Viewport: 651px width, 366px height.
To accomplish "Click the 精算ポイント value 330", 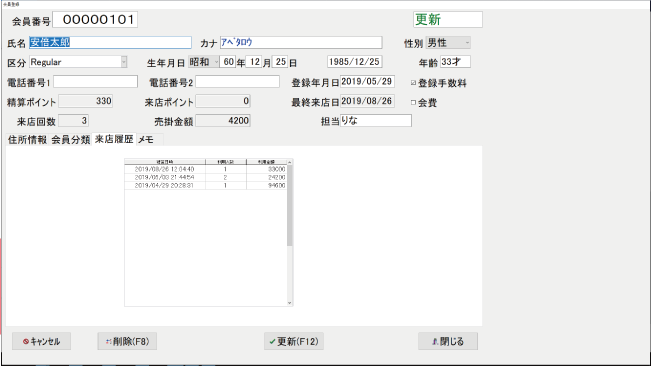I will pyautogui.click(x=86, y=101).
